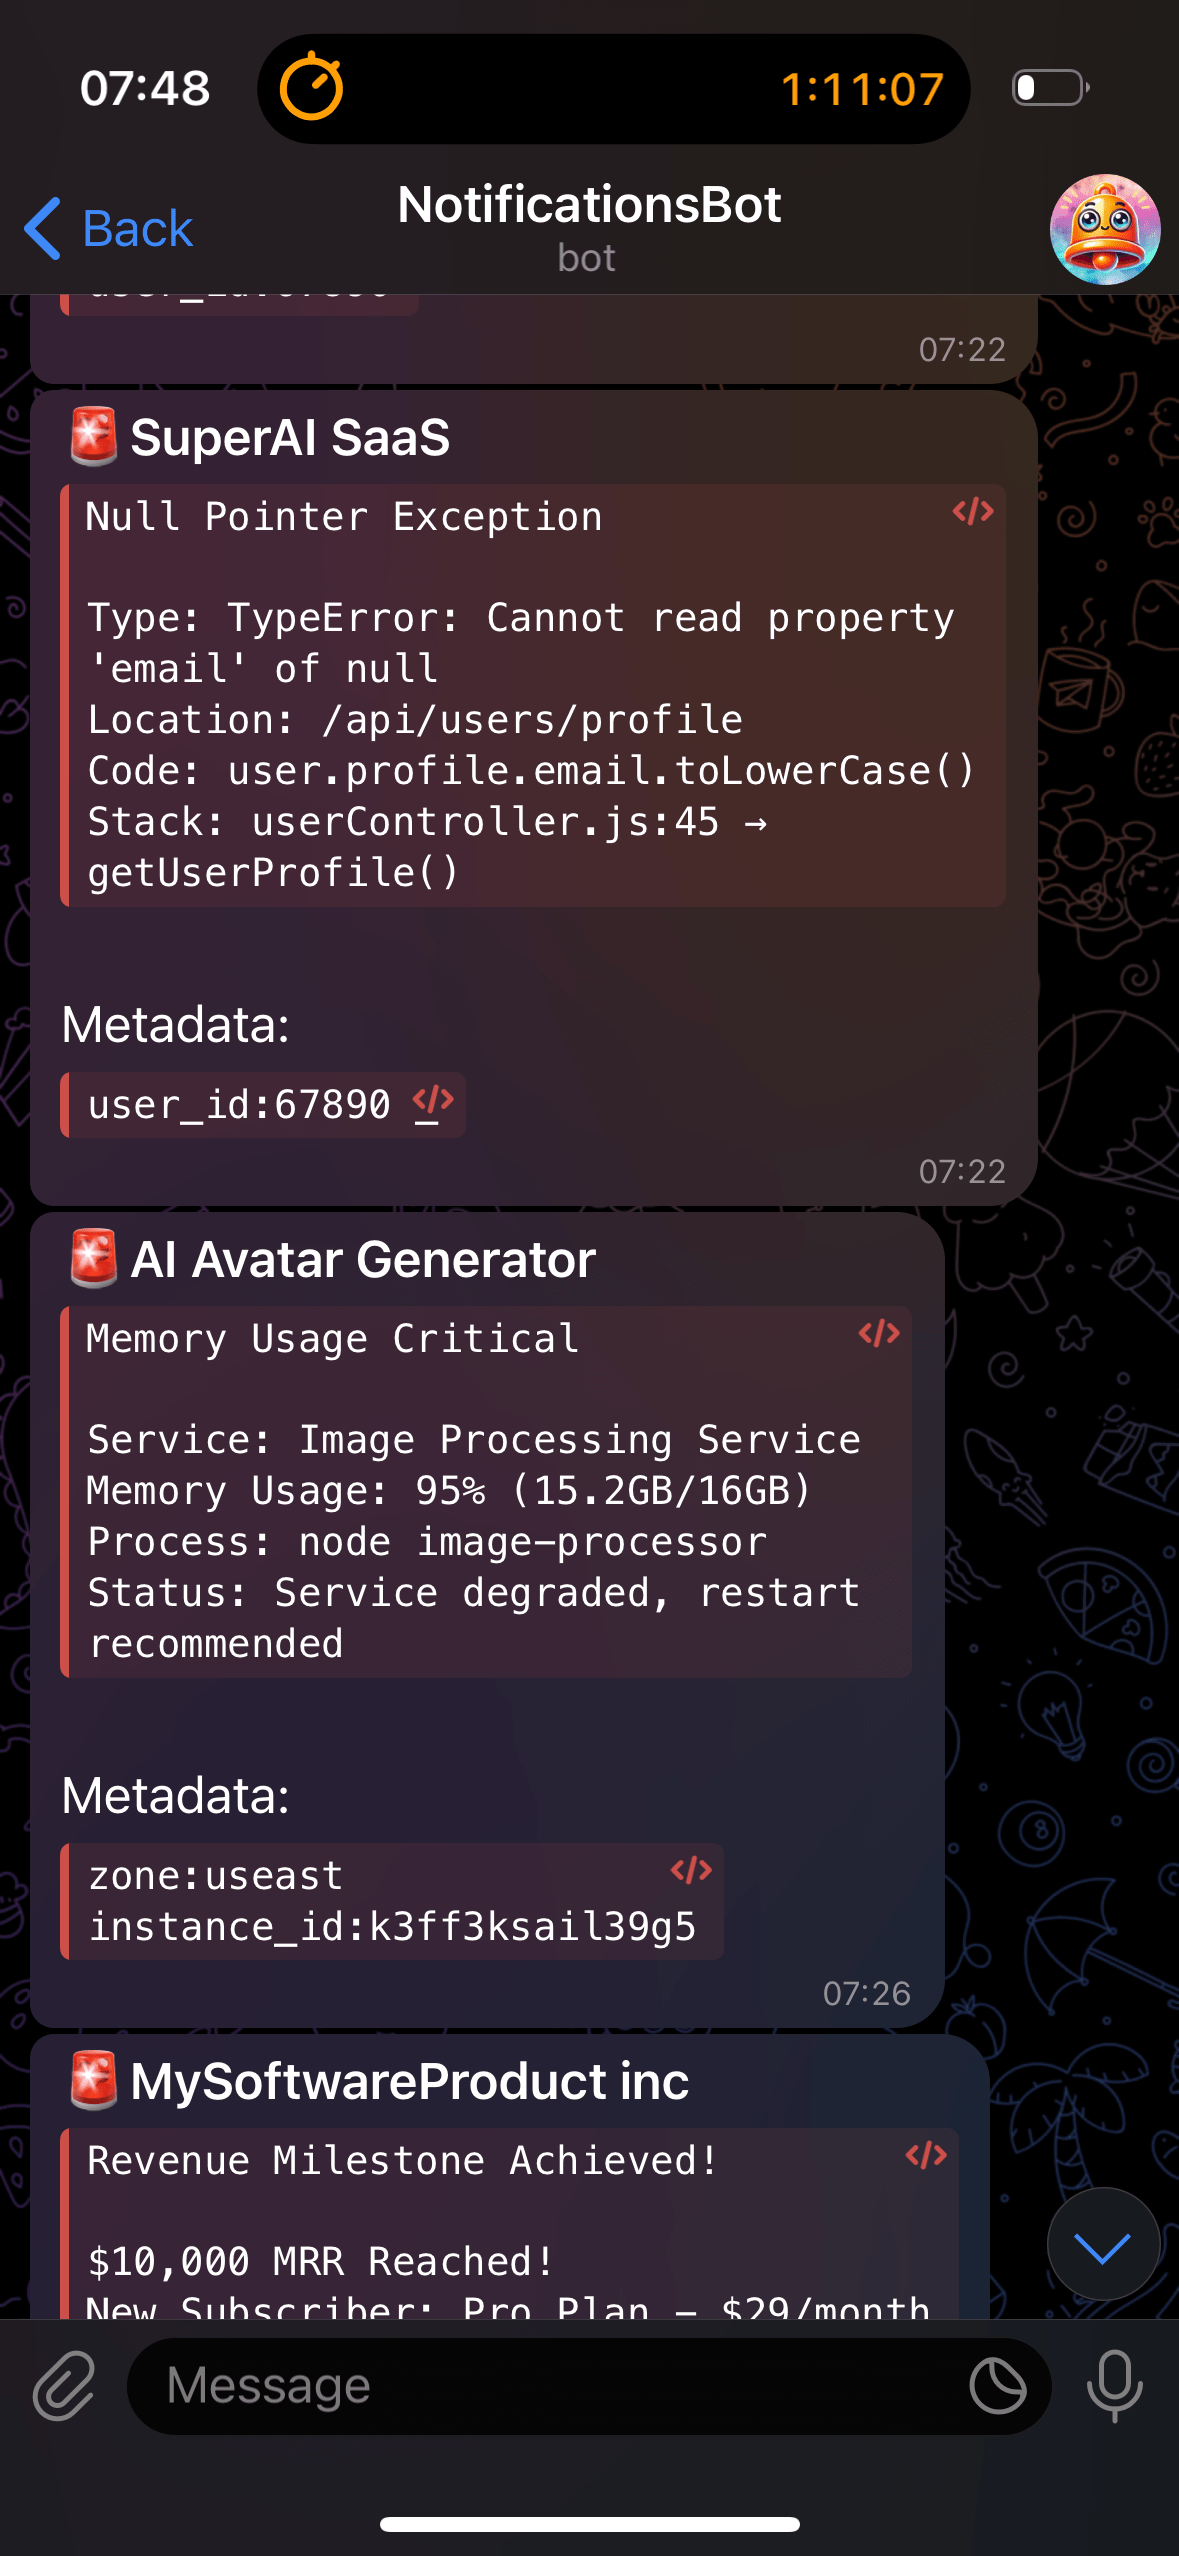This screenshot has height=2556, width=1179.
Task: Tap the scroll-to-bottom chevron button
Action: (x=1103, y=2243)
